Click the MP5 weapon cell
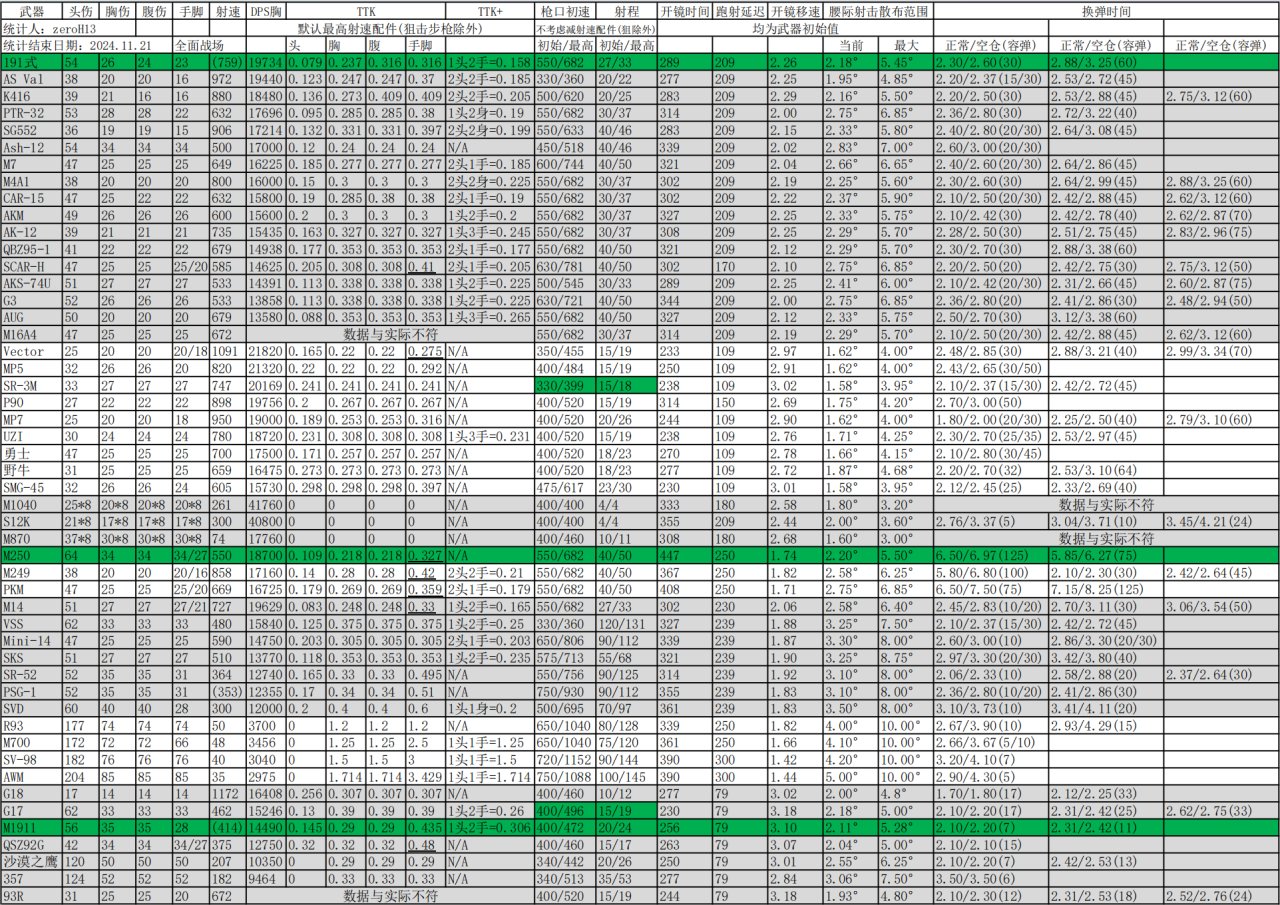 (x=30, y=368)
